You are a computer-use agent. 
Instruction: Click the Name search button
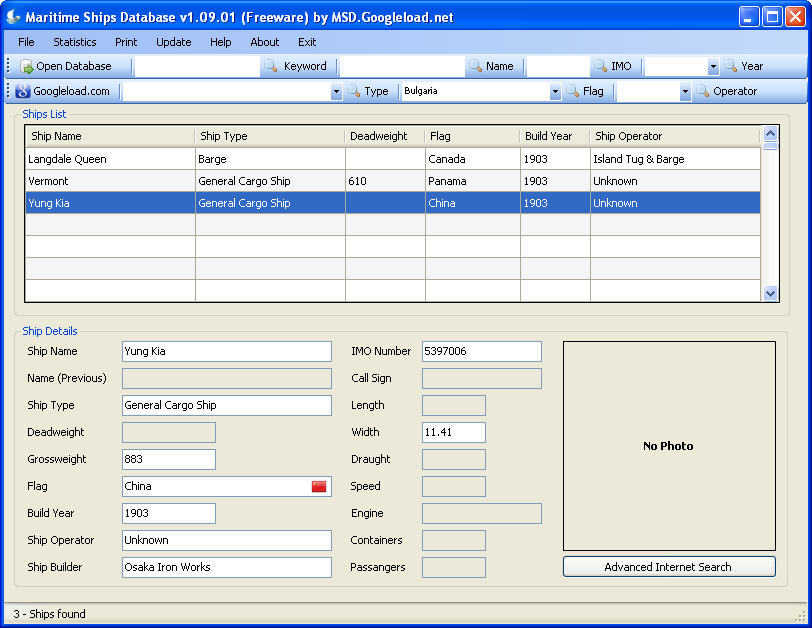(x=492, y=66)
